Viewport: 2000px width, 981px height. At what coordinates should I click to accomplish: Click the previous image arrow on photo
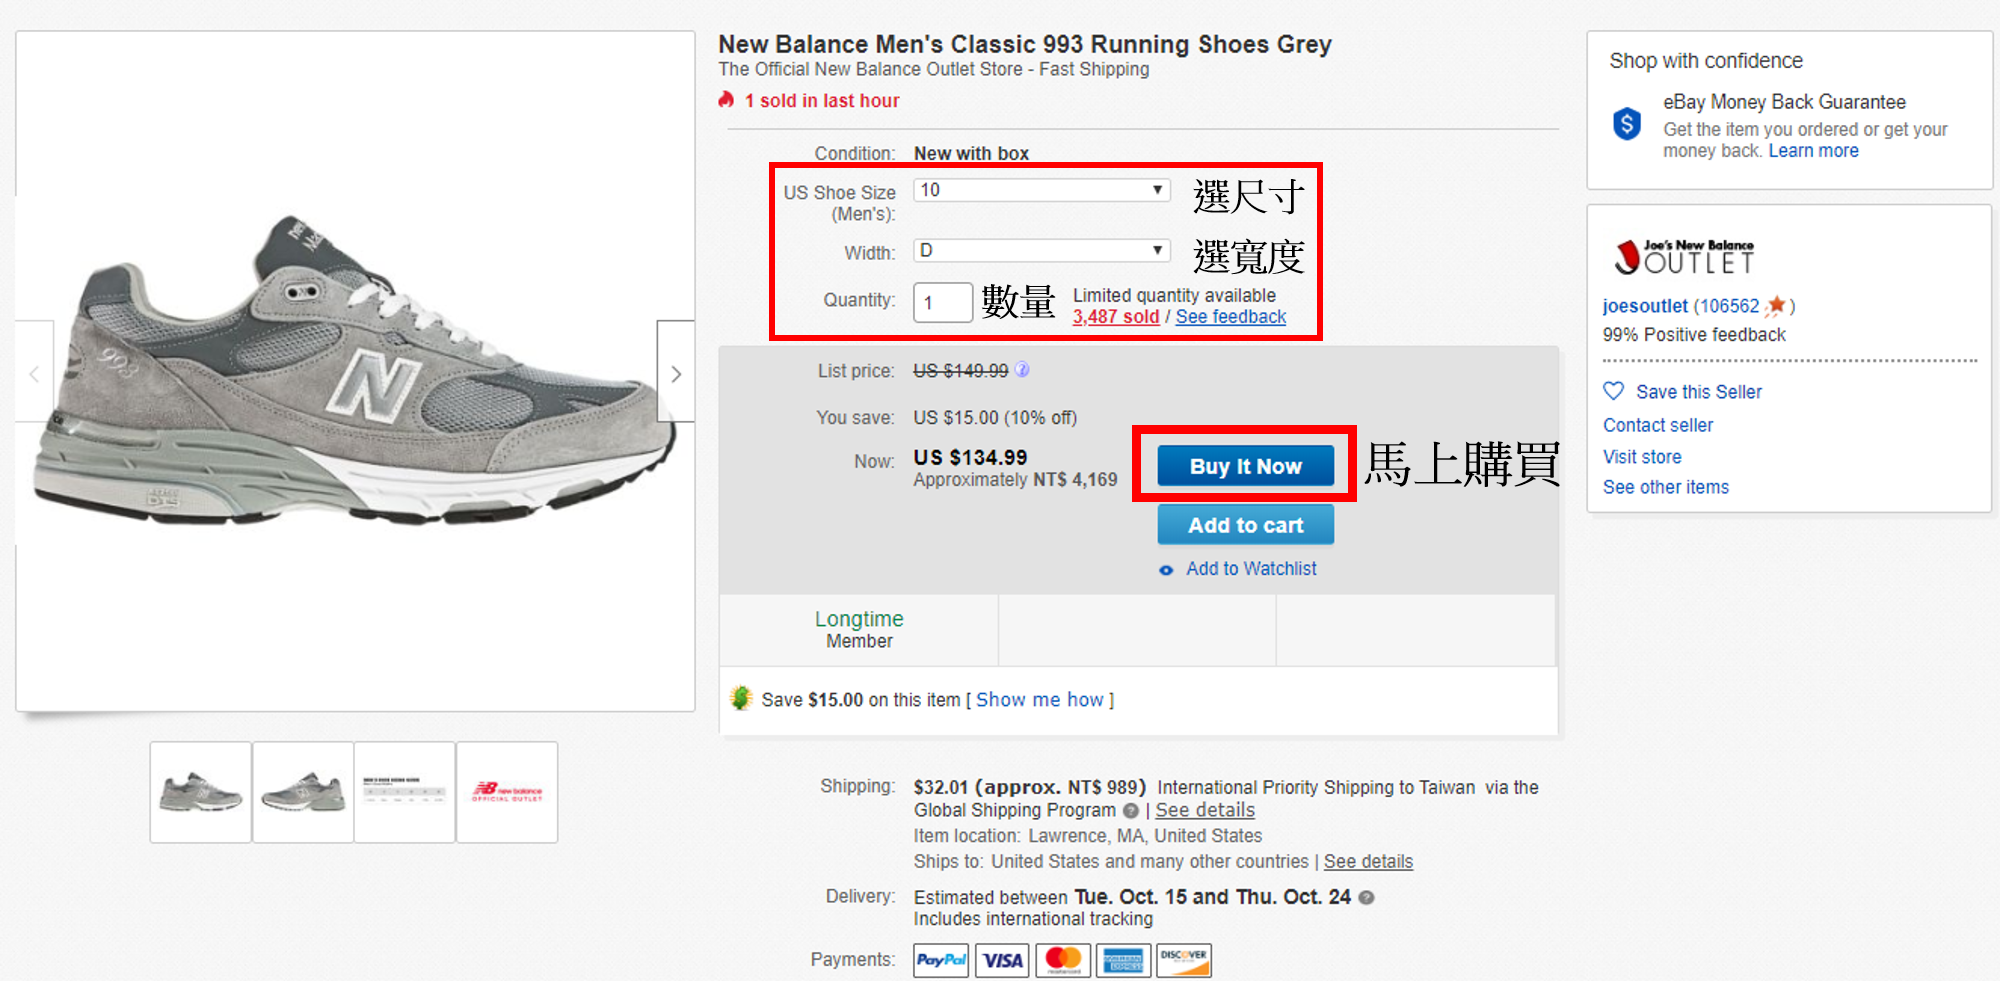click(34, 374)
